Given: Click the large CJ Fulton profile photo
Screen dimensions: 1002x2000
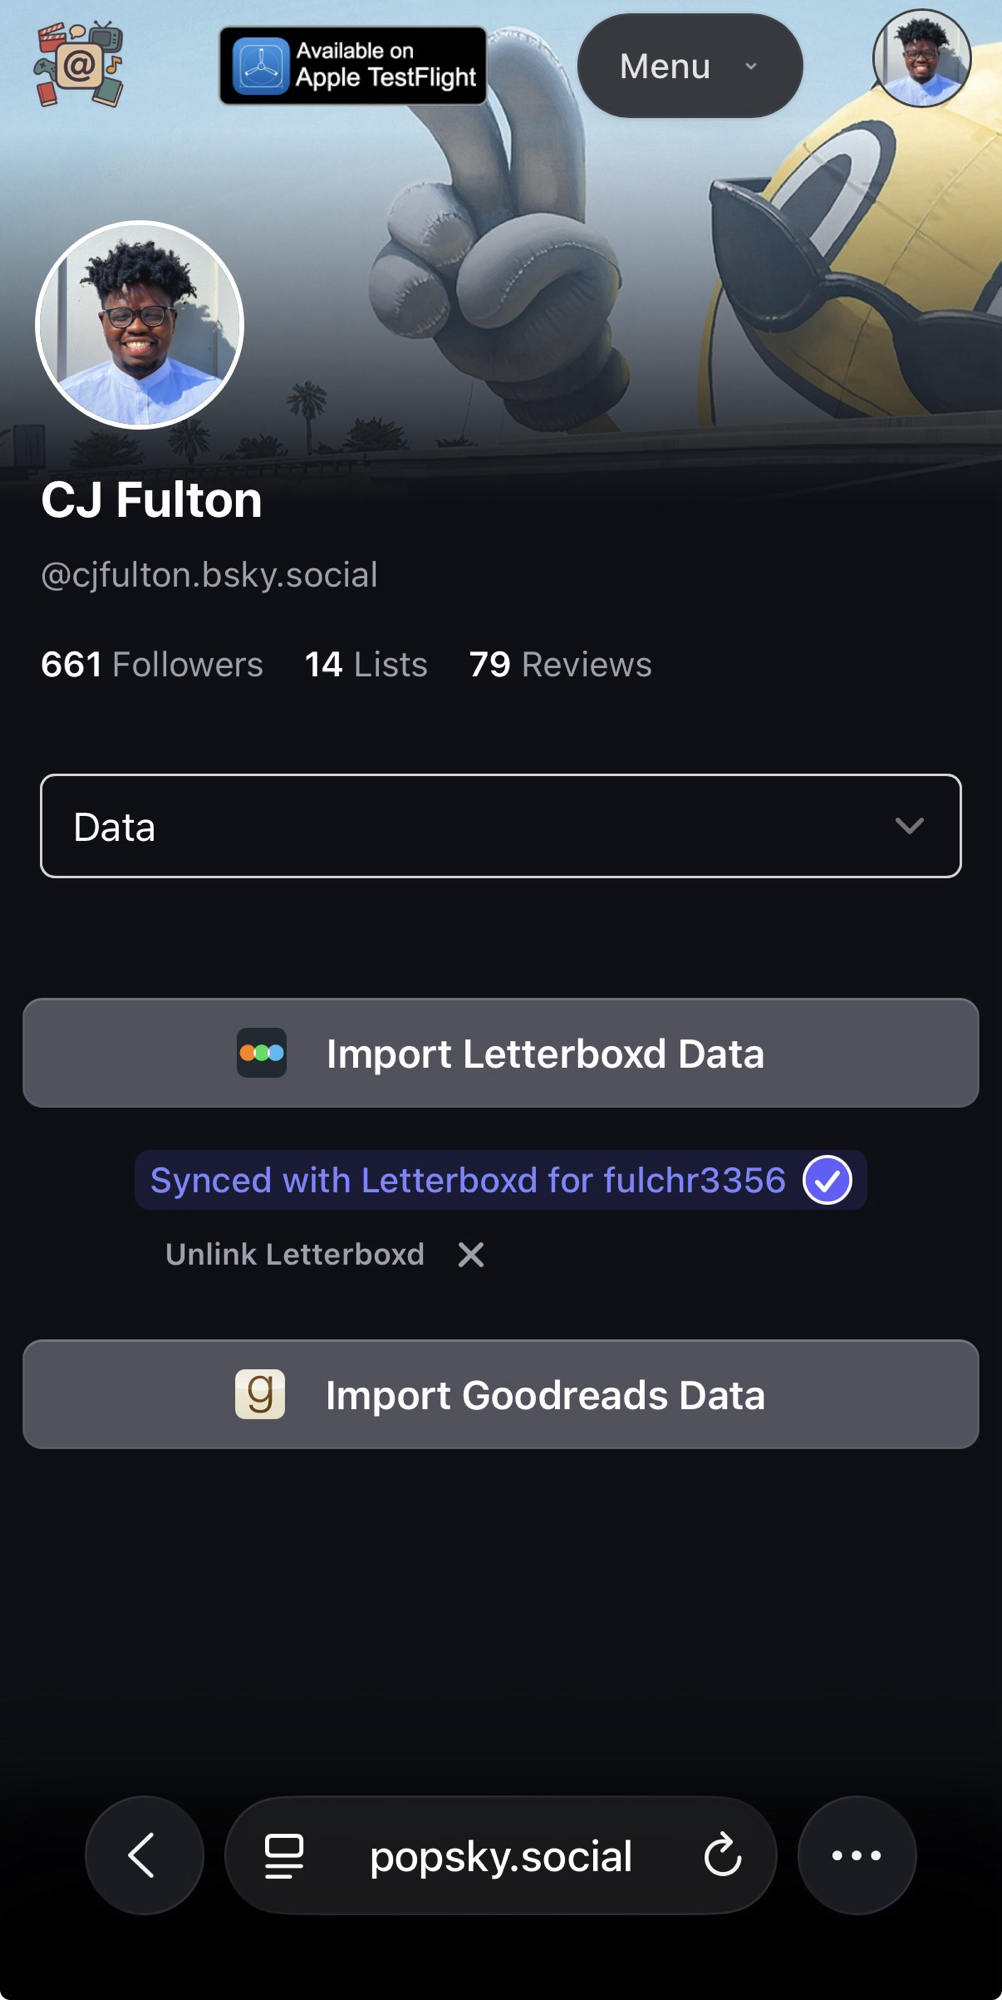Looking at the screenshot, I should tap(140, 325).
